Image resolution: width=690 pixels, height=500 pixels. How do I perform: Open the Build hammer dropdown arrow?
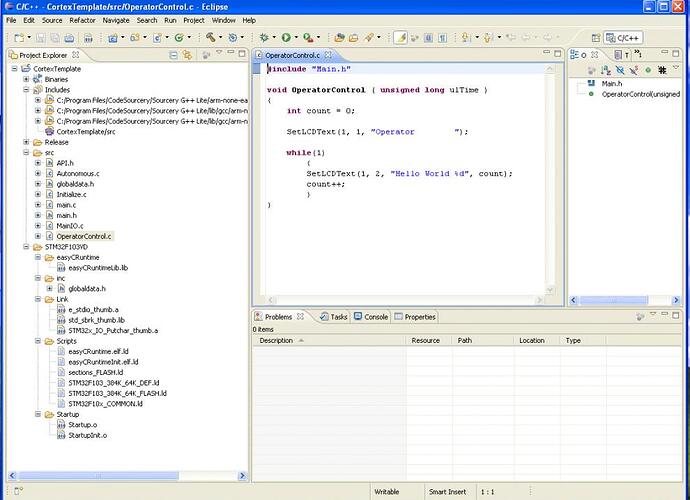pos(220,38)
